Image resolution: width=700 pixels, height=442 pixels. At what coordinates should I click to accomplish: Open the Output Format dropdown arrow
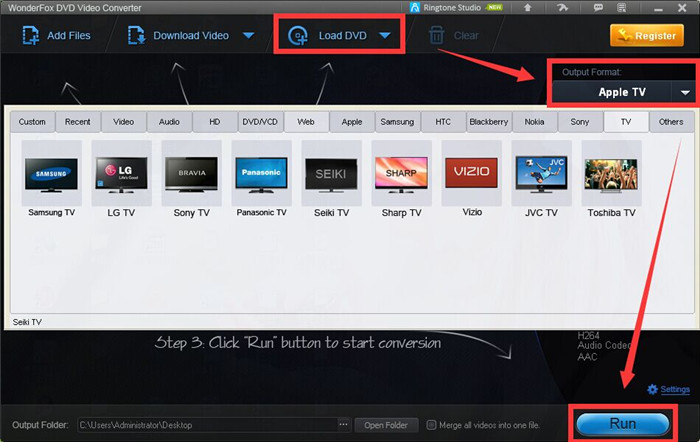coord(685,92)
